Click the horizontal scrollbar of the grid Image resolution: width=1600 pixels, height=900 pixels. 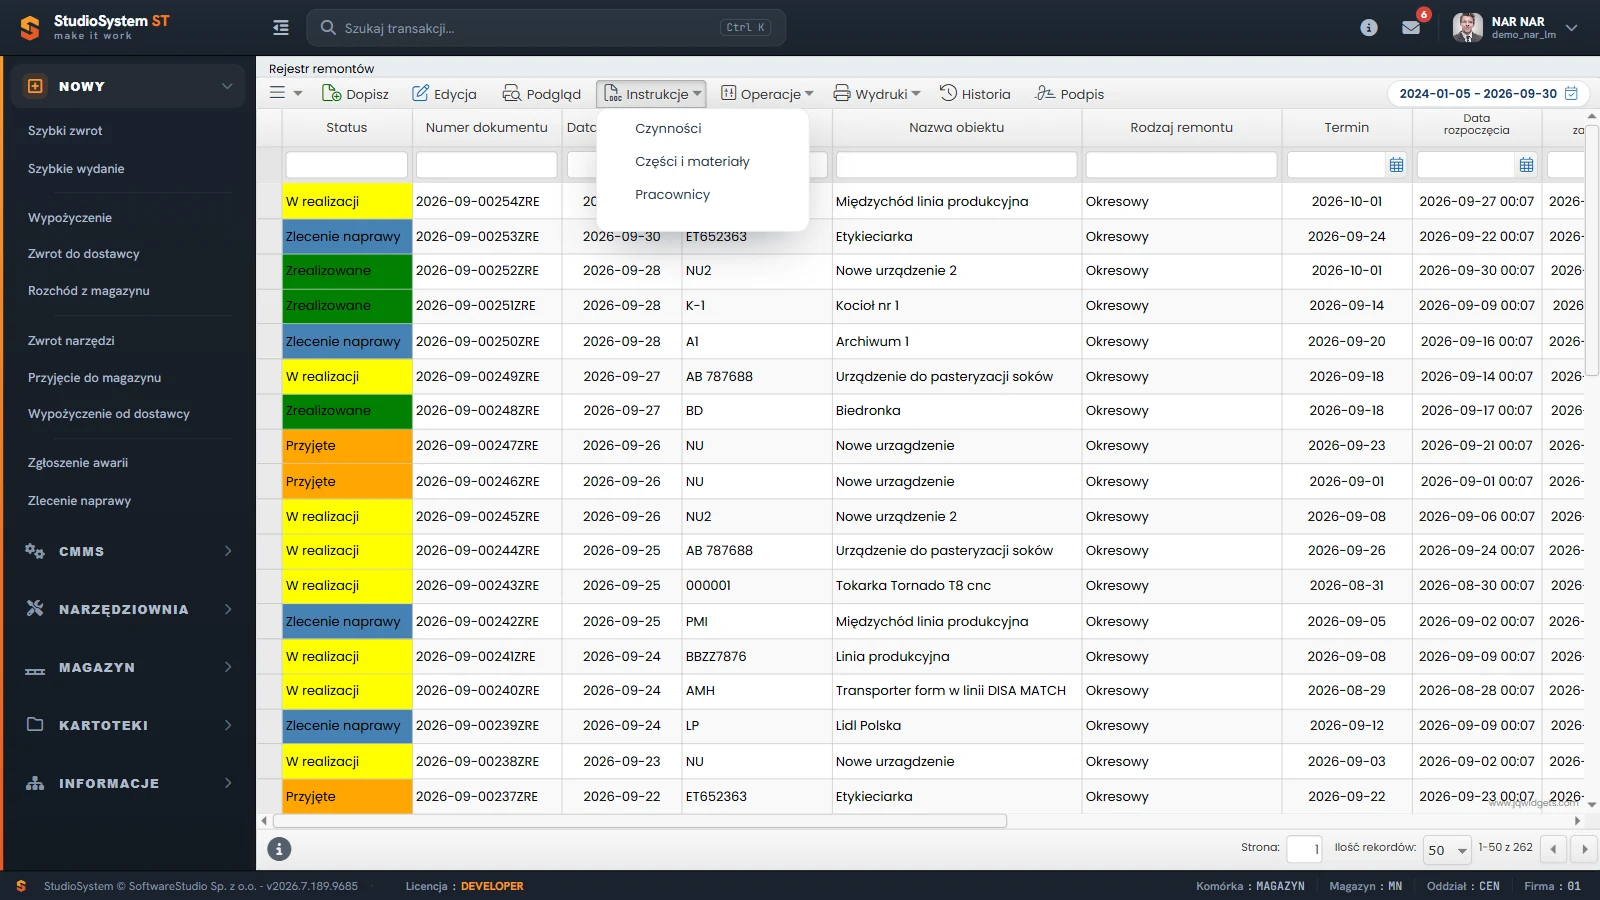coord(638,821)
